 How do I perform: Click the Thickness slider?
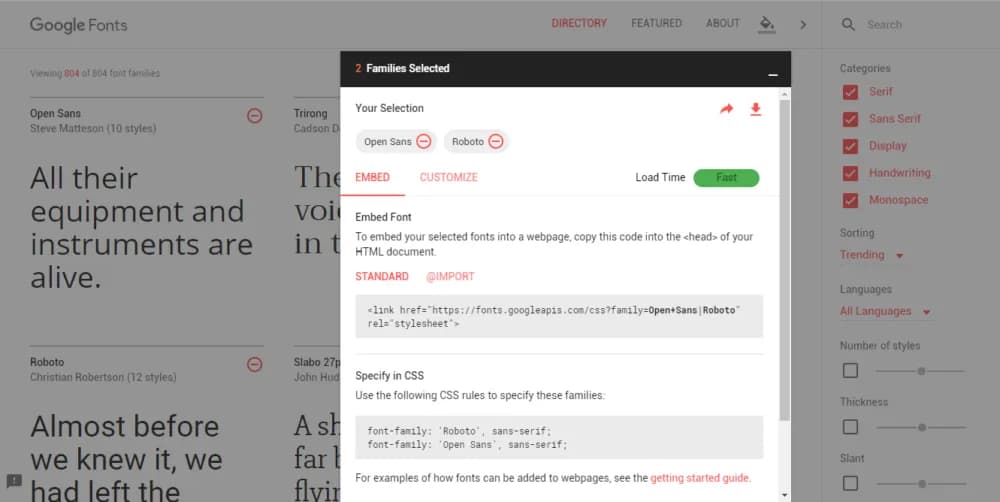920,427
